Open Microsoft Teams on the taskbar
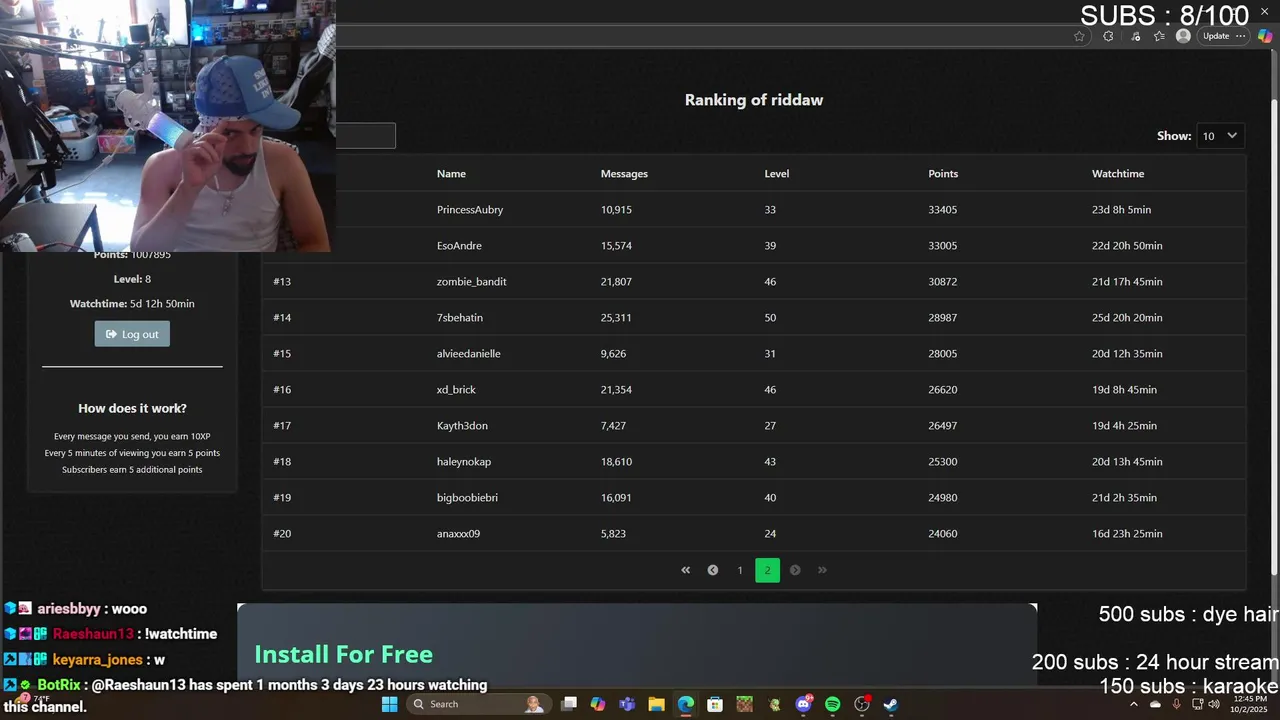This screenshot has height=720, width=1280. click(x=627, y=704)
